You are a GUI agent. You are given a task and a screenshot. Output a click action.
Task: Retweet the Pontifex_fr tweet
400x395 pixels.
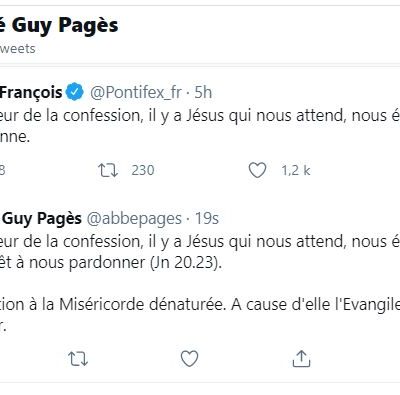point(108,170)
